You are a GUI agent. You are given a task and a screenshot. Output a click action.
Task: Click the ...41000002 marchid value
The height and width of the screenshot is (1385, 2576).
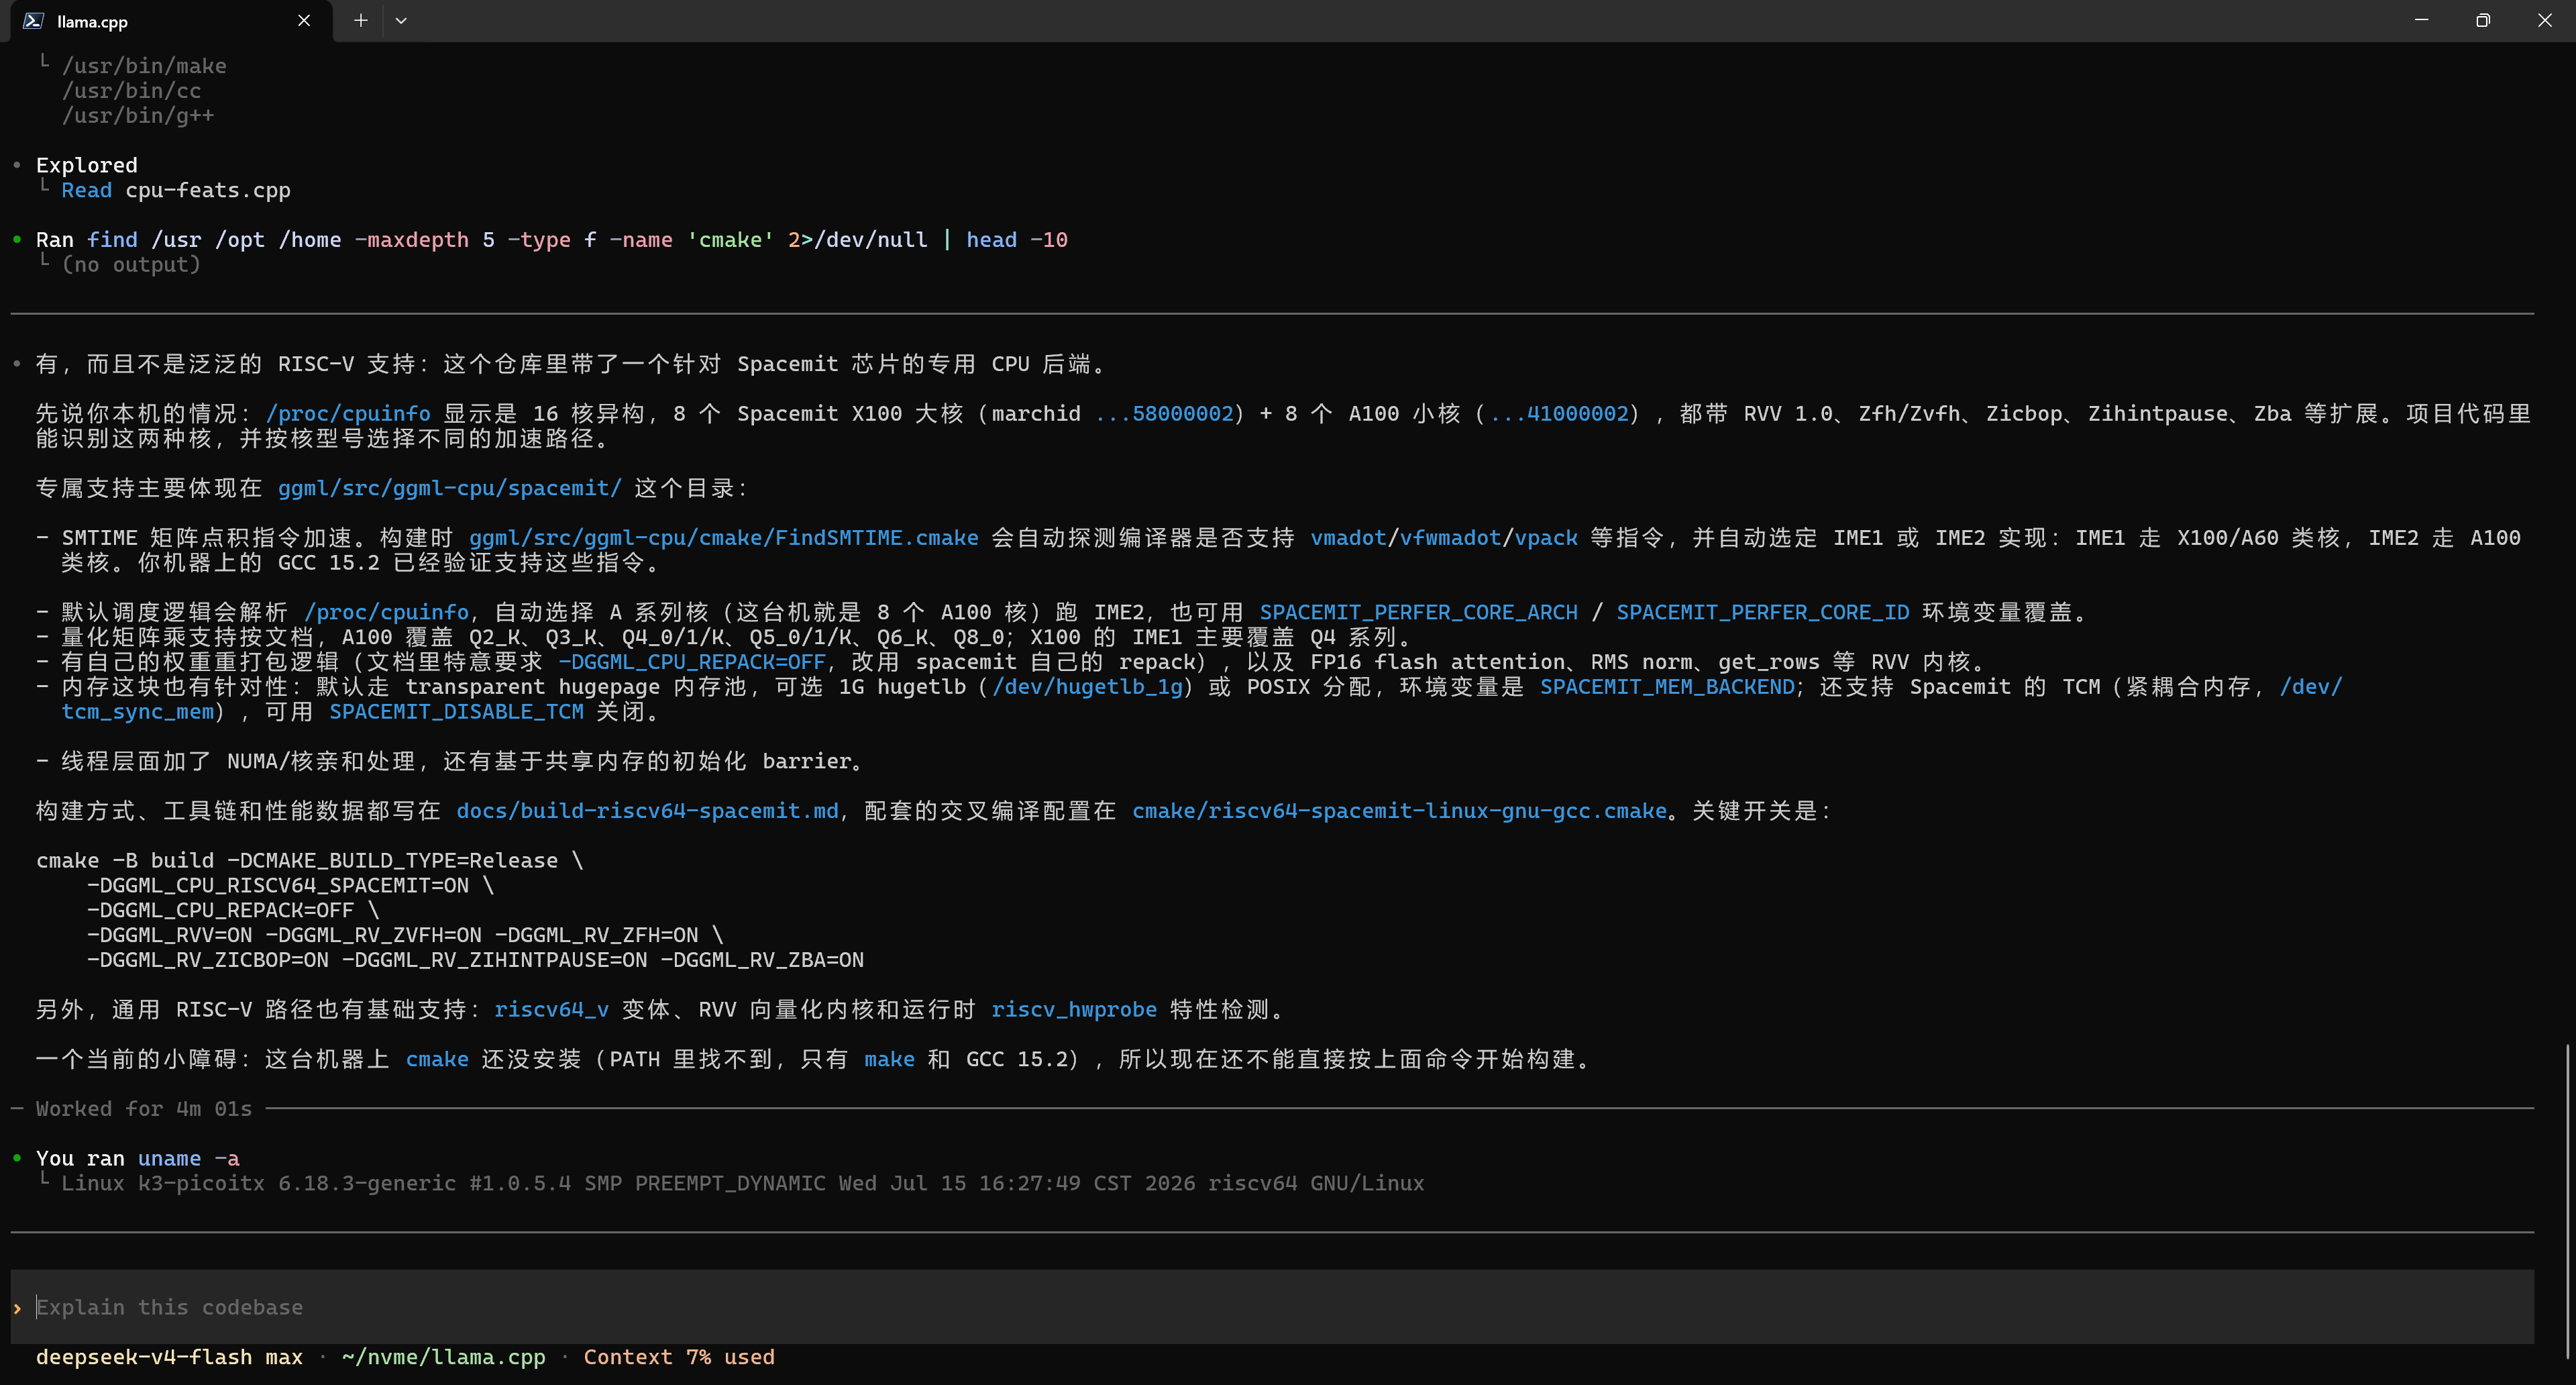(1559, 414)
